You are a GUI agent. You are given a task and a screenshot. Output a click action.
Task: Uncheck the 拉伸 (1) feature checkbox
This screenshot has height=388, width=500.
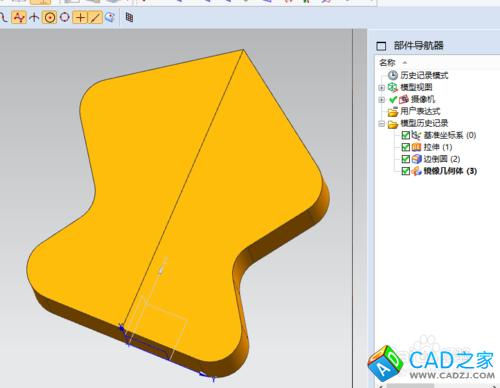[405, 147]
